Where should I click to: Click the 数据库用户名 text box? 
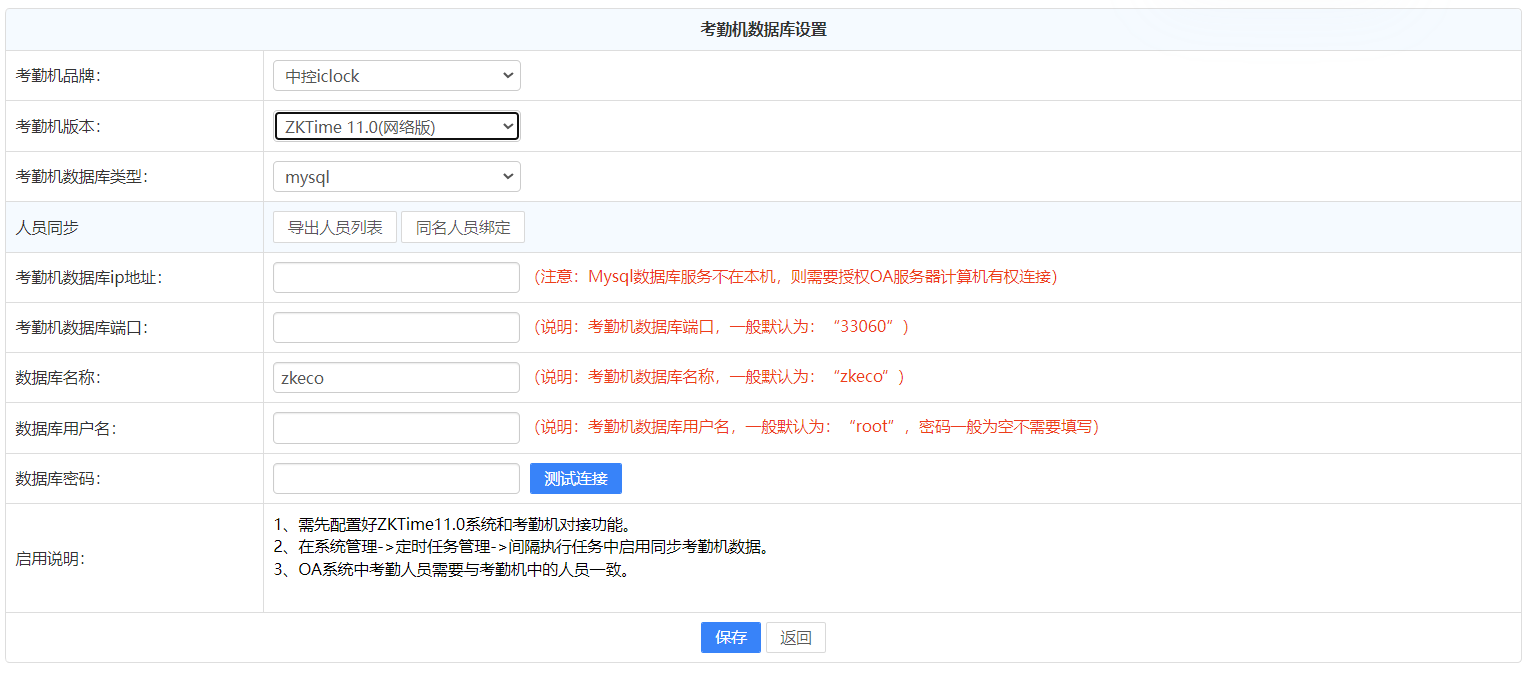click(x=396, y=428)
